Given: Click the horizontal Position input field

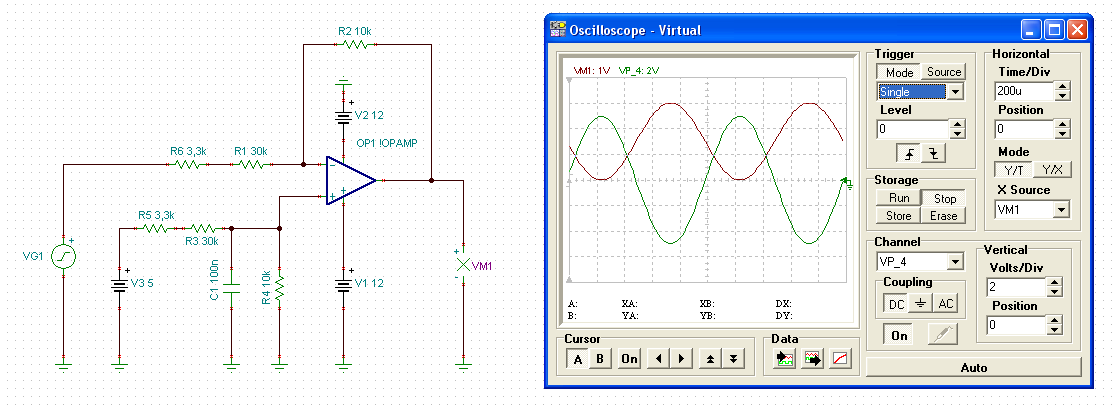Looking at the screenshot, I should 1025,130.
